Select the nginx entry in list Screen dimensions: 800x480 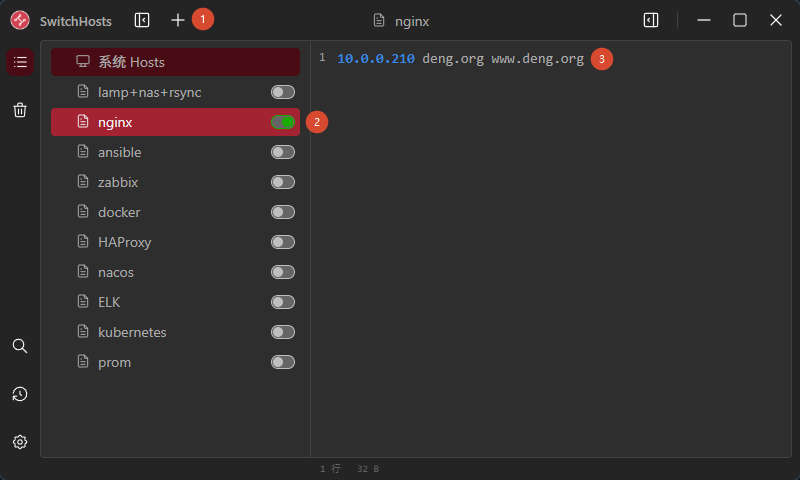(175, 122)
